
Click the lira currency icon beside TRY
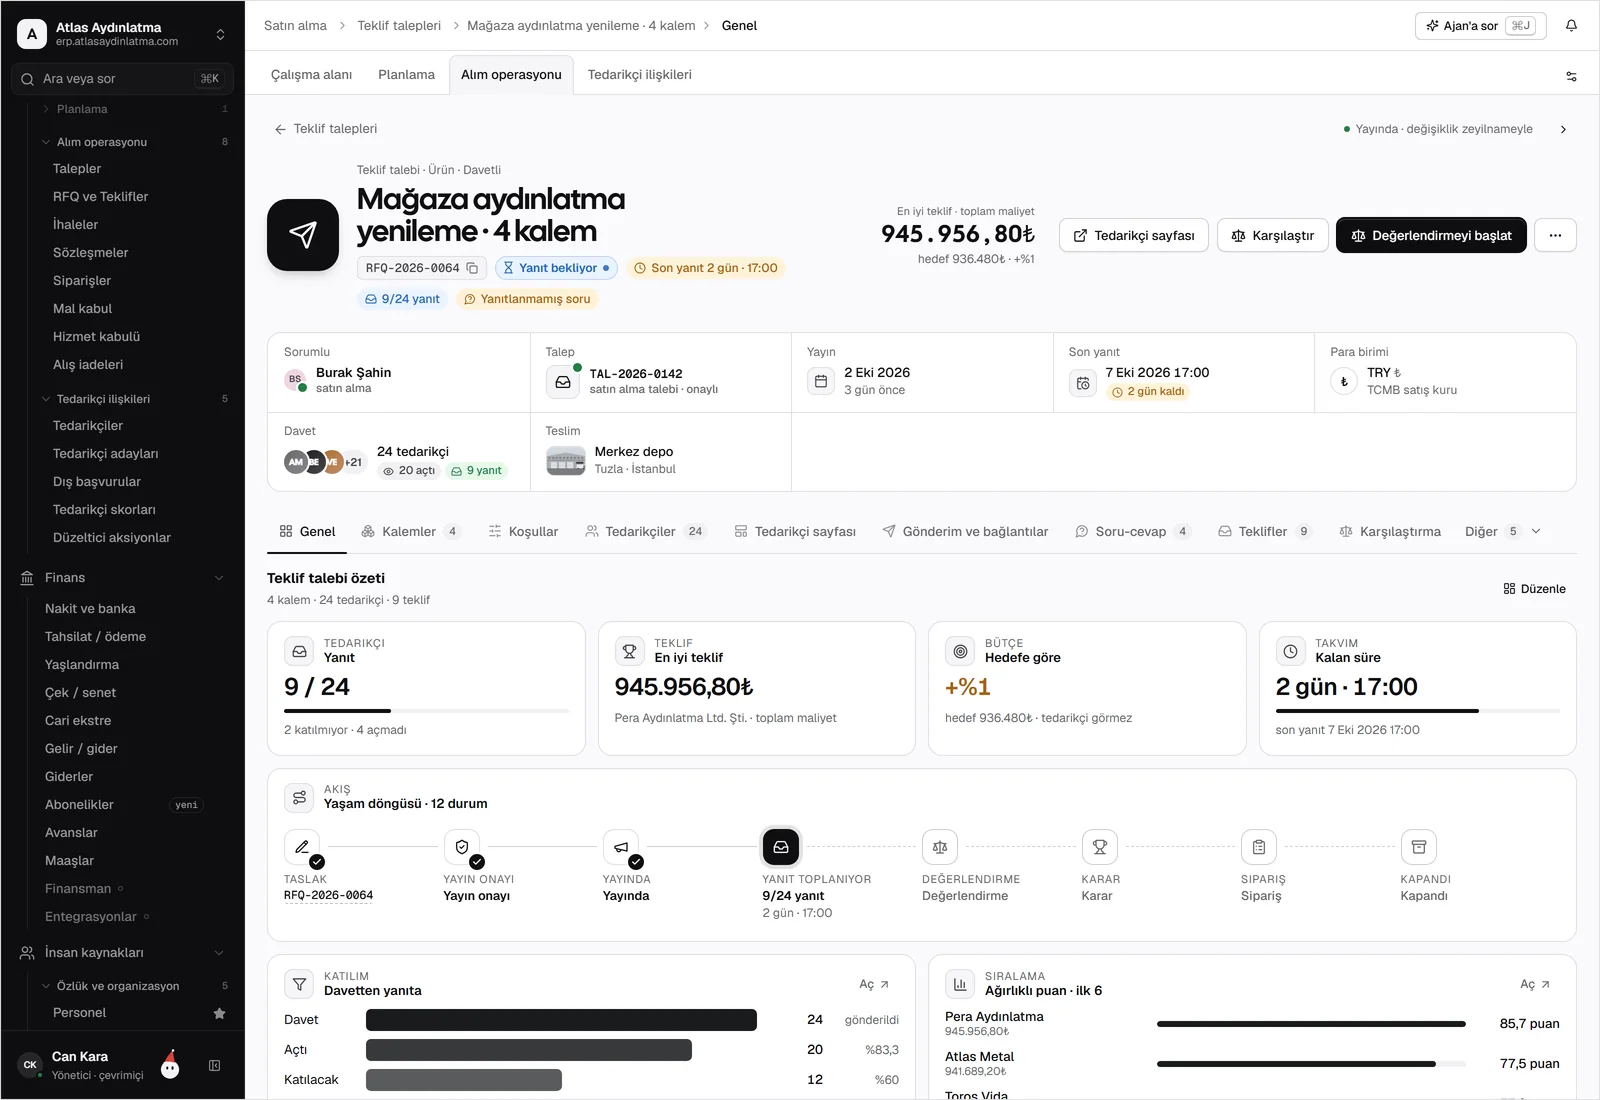point(1344,381)
